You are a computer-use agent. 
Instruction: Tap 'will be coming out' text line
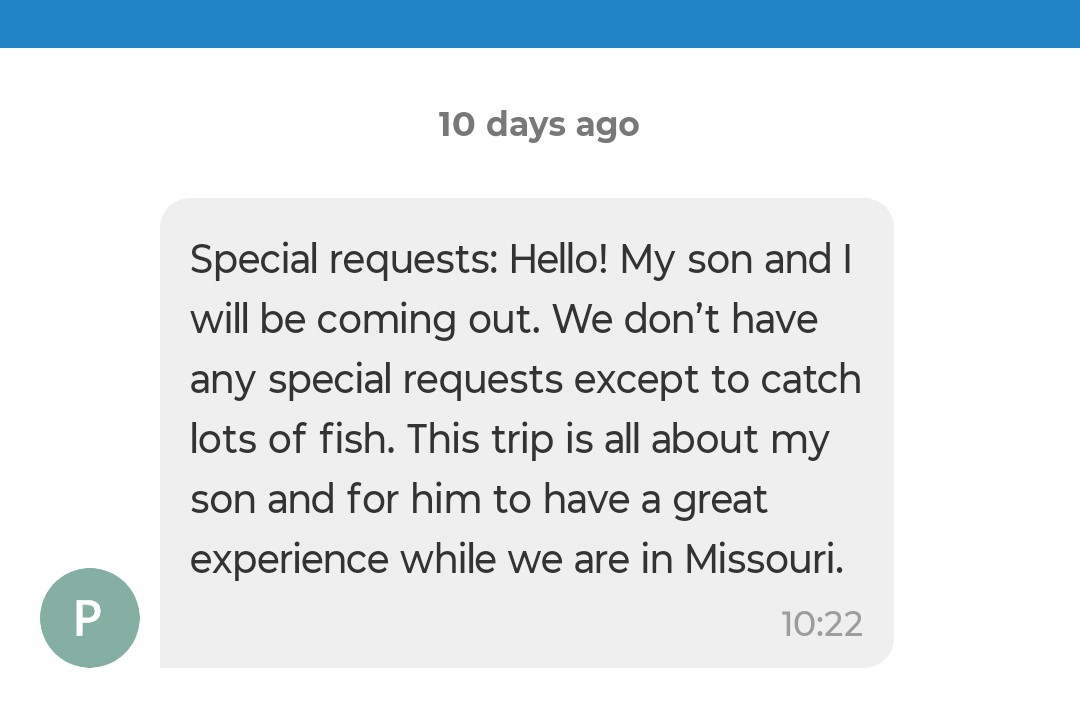coord(366,320)
